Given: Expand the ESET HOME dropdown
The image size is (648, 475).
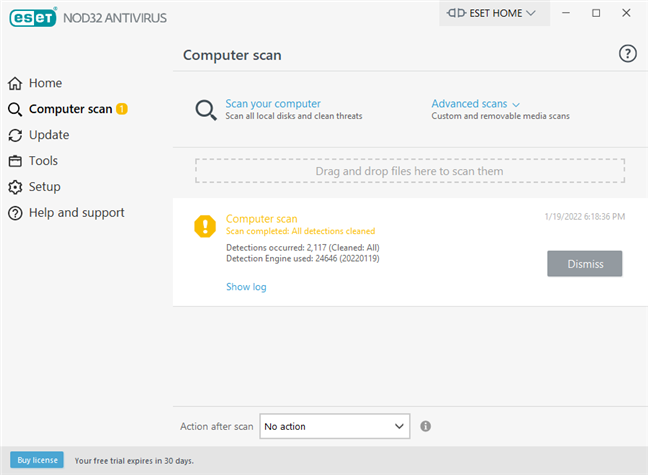Looking at the screenshot, I should pos(494,13).
